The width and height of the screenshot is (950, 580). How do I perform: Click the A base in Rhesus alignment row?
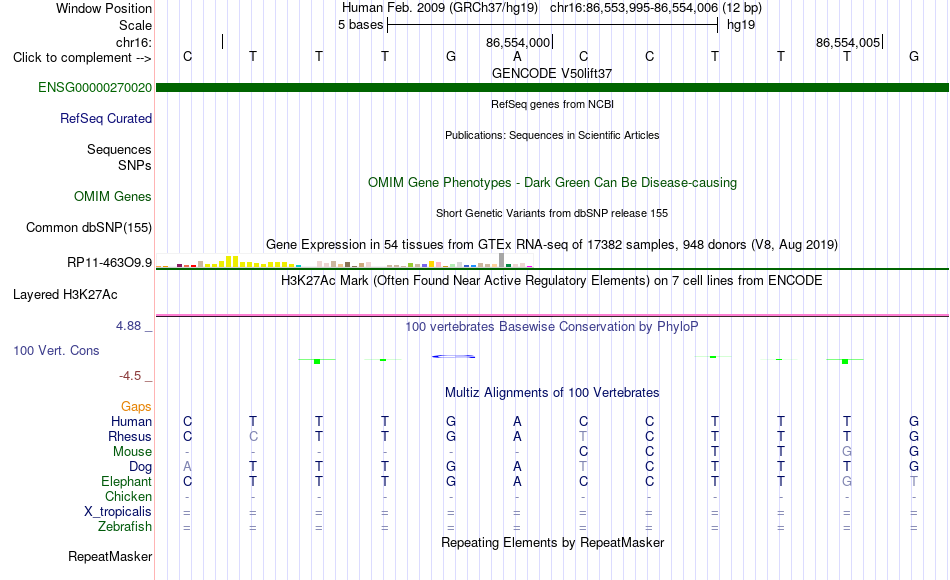pyautogui.click(x=517, y=436)
